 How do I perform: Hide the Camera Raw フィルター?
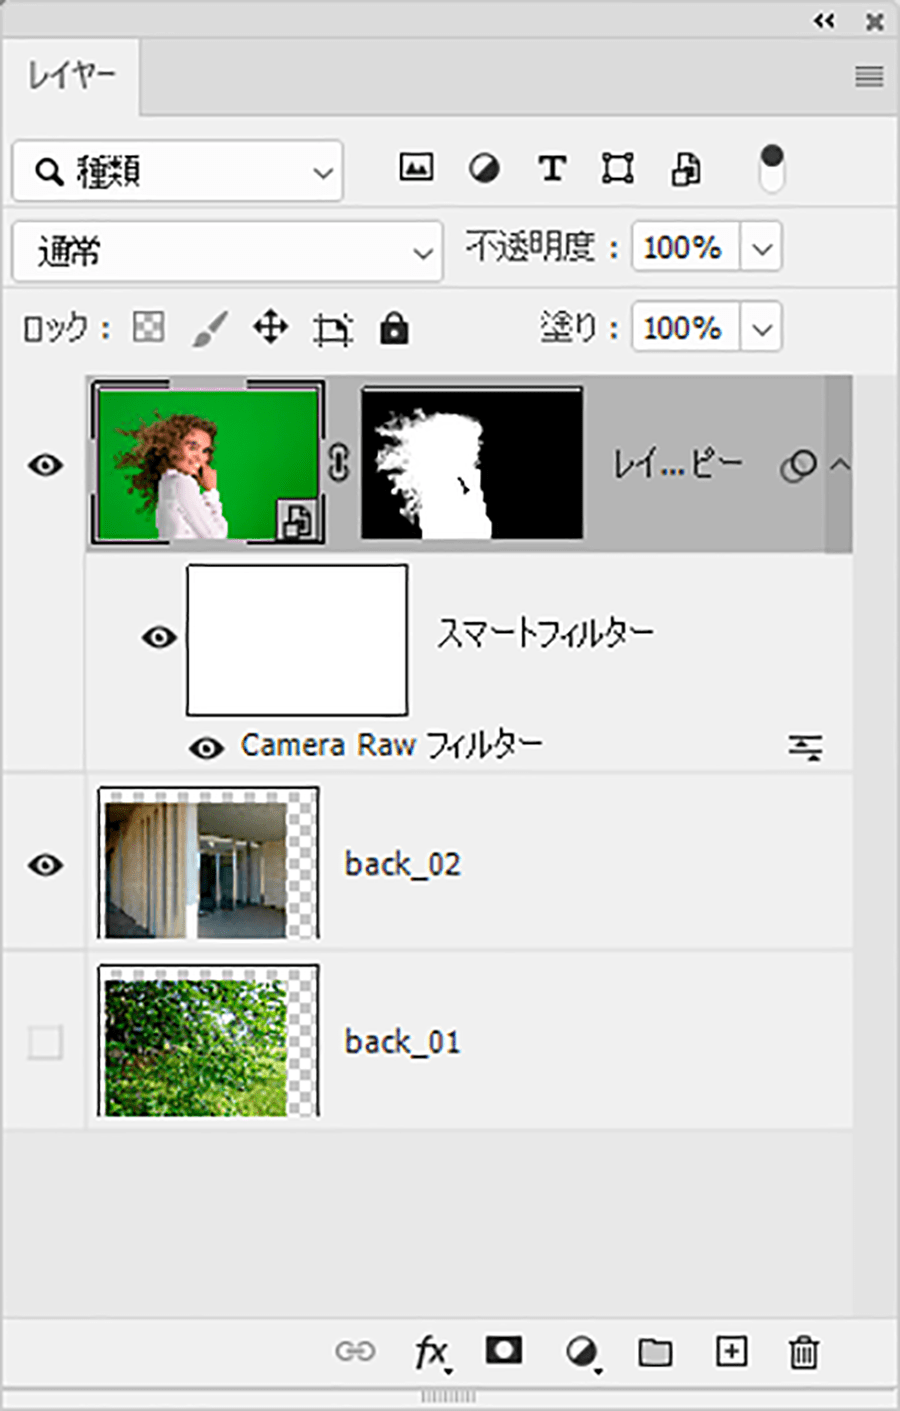(x=206, y=747)
